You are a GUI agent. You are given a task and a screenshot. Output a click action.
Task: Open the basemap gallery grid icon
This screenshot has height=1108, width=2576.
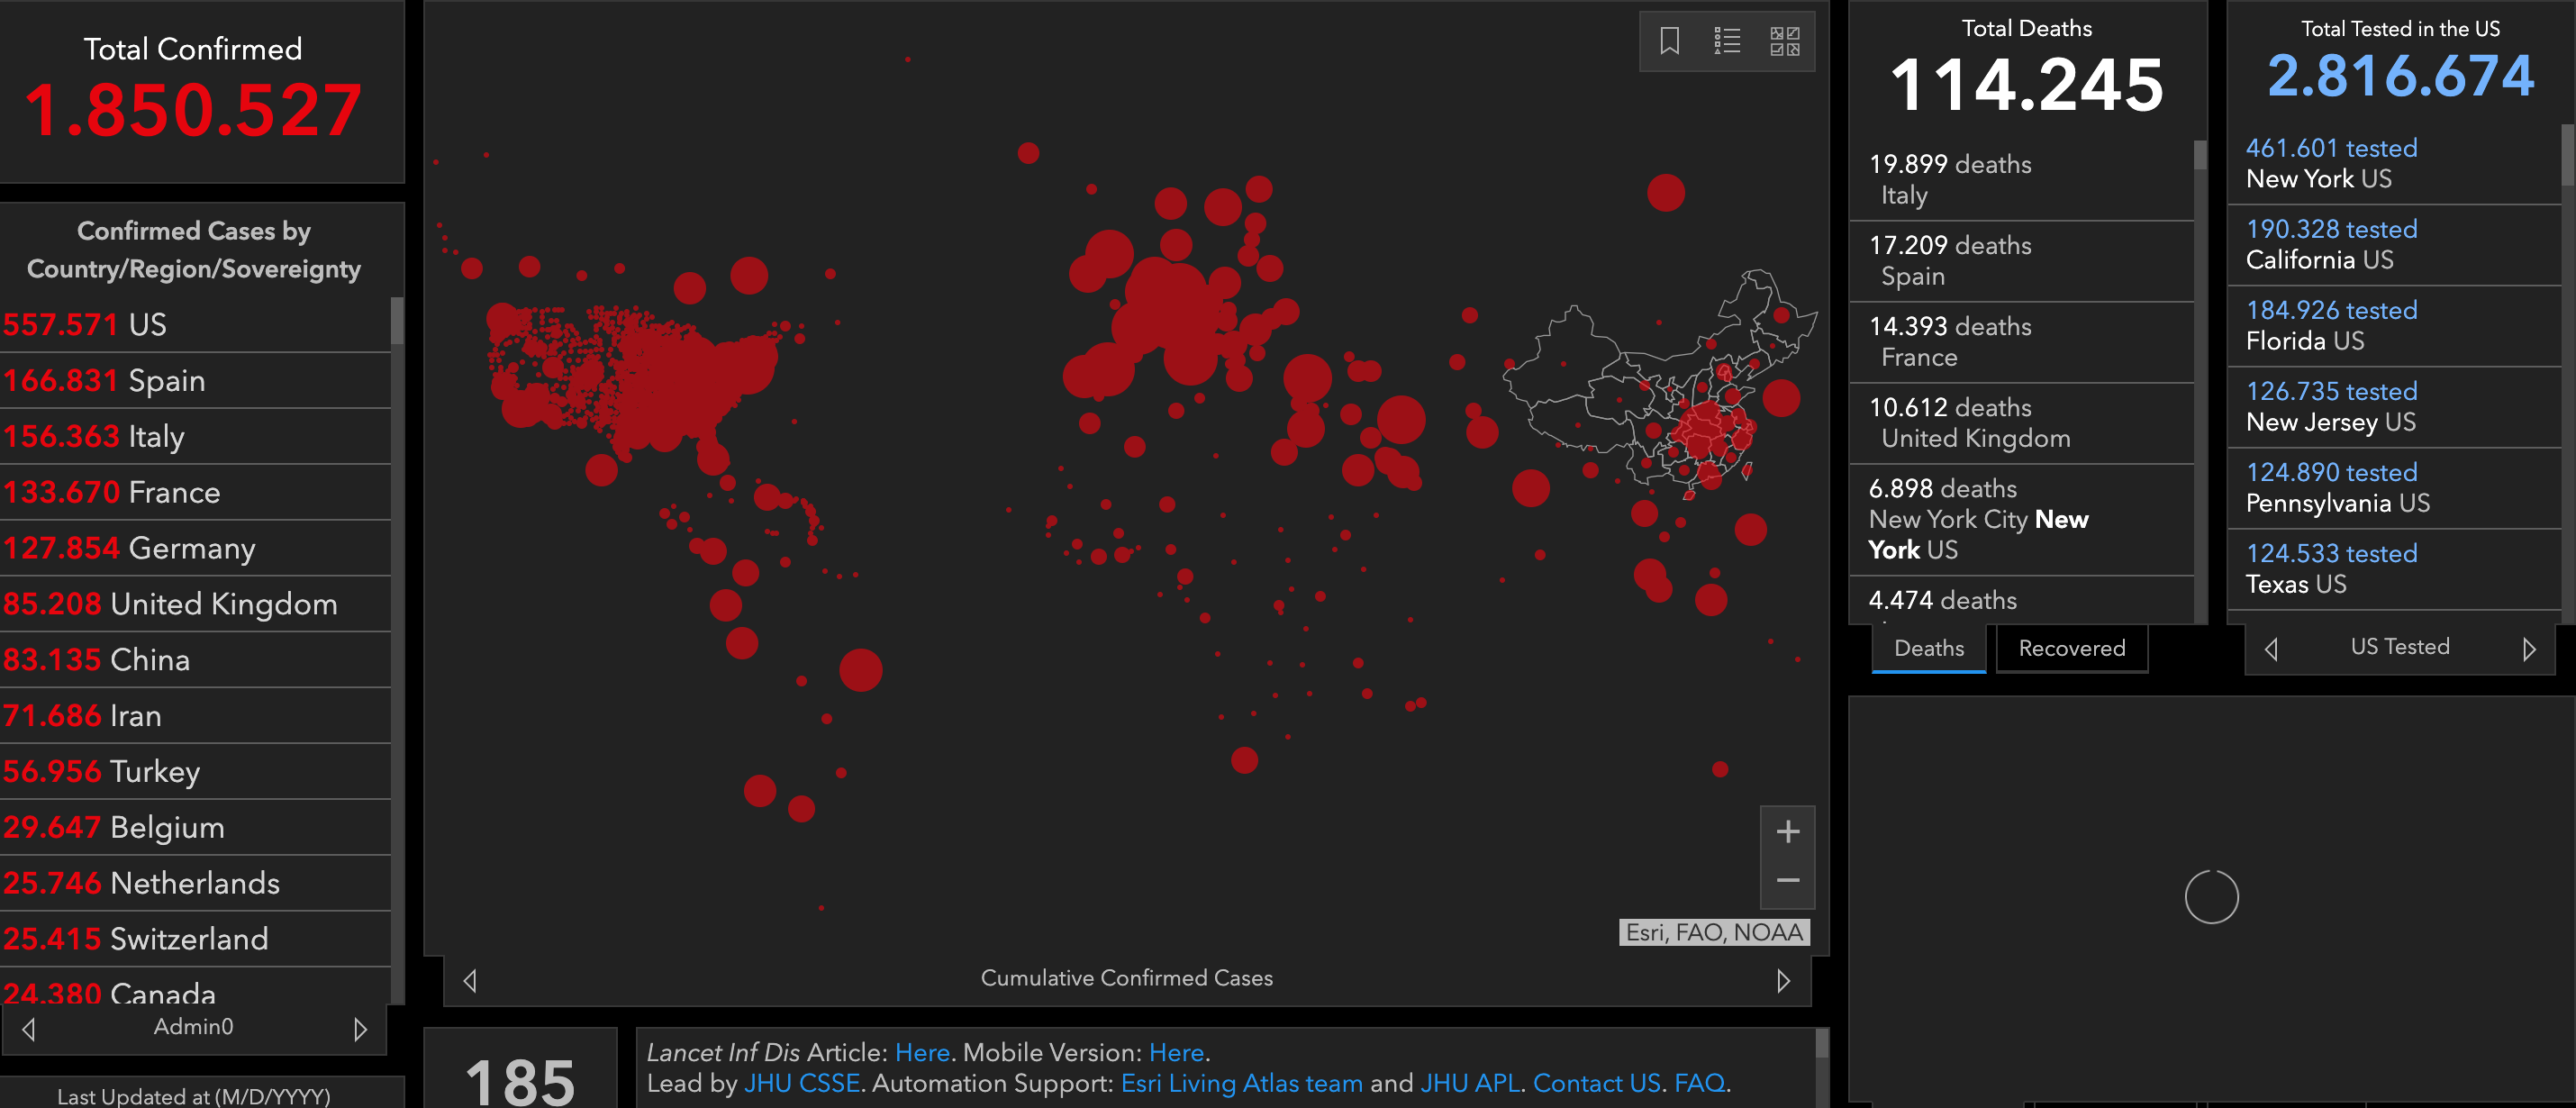pyautogui.click(x=1785, y=41)
